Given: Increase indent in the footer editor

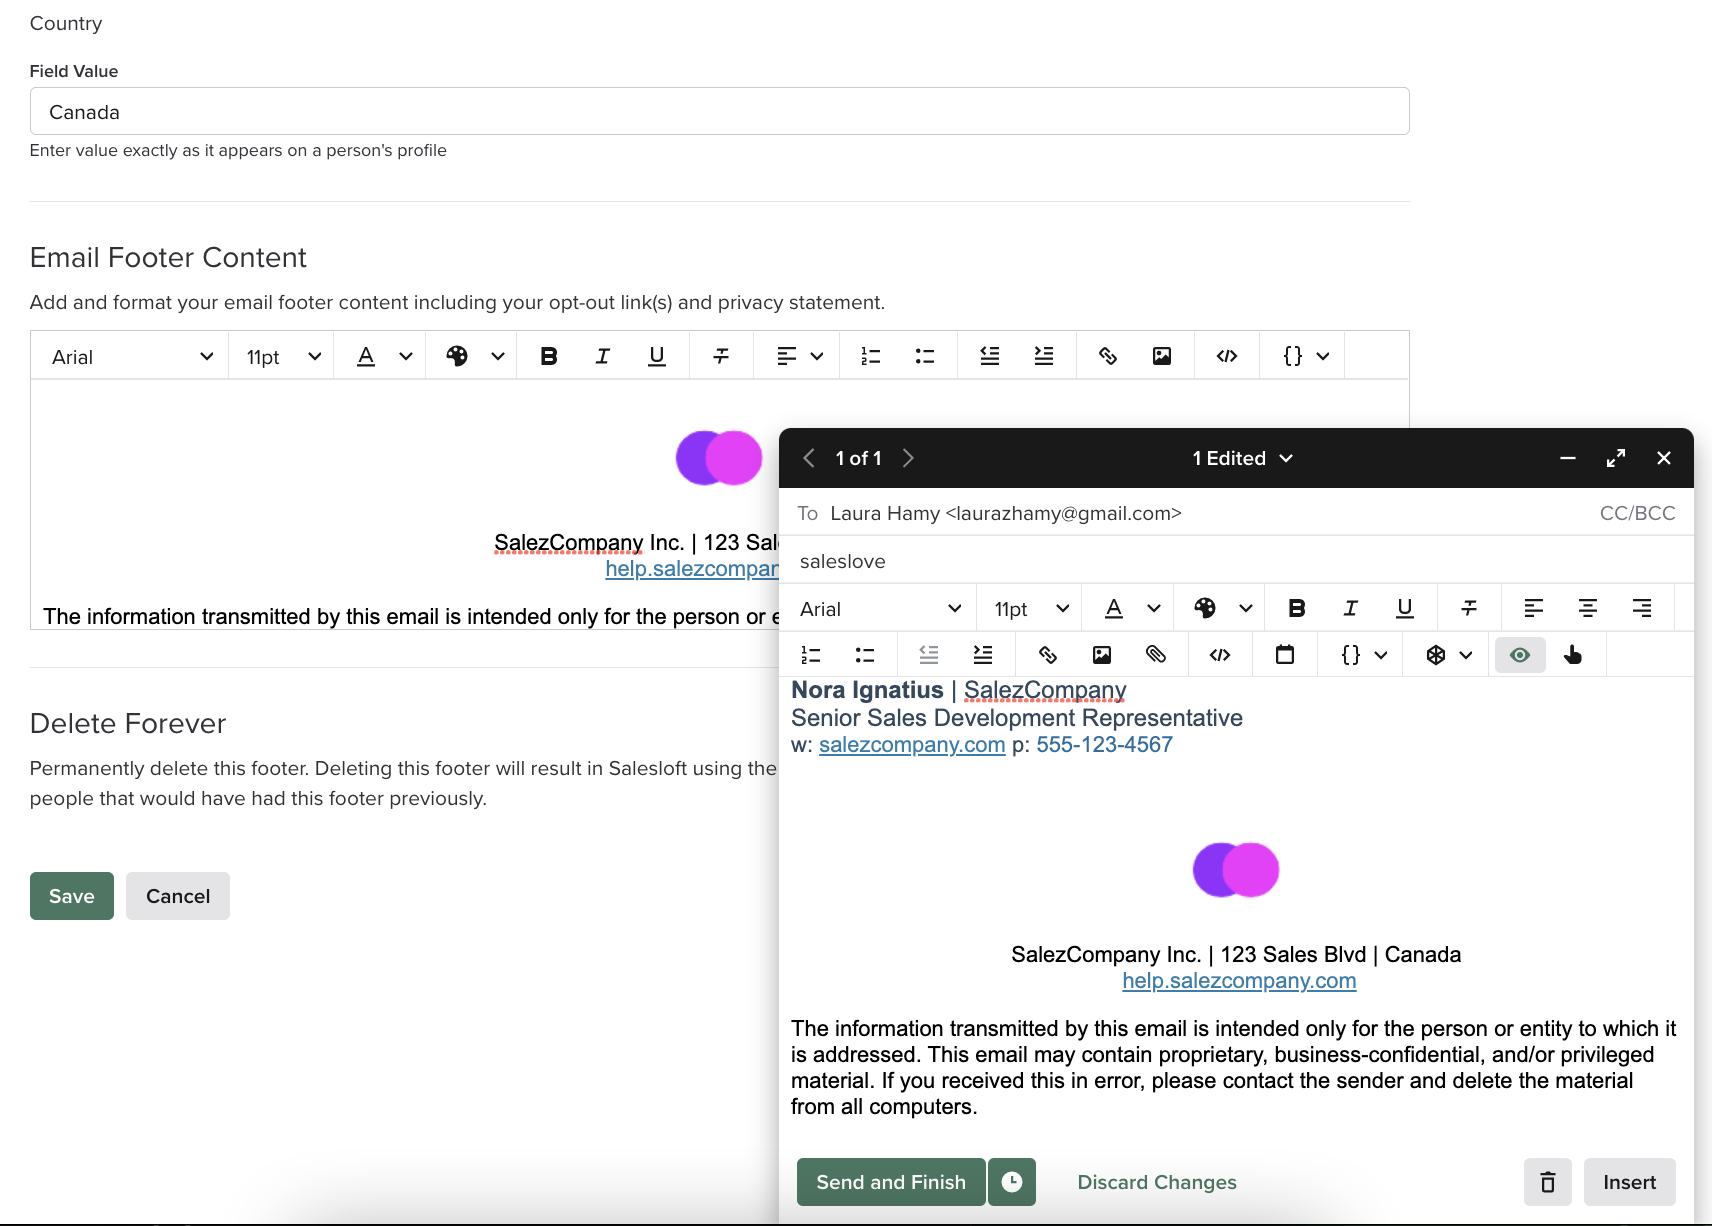Looking at the screenshot, I should coord(1044,355).
